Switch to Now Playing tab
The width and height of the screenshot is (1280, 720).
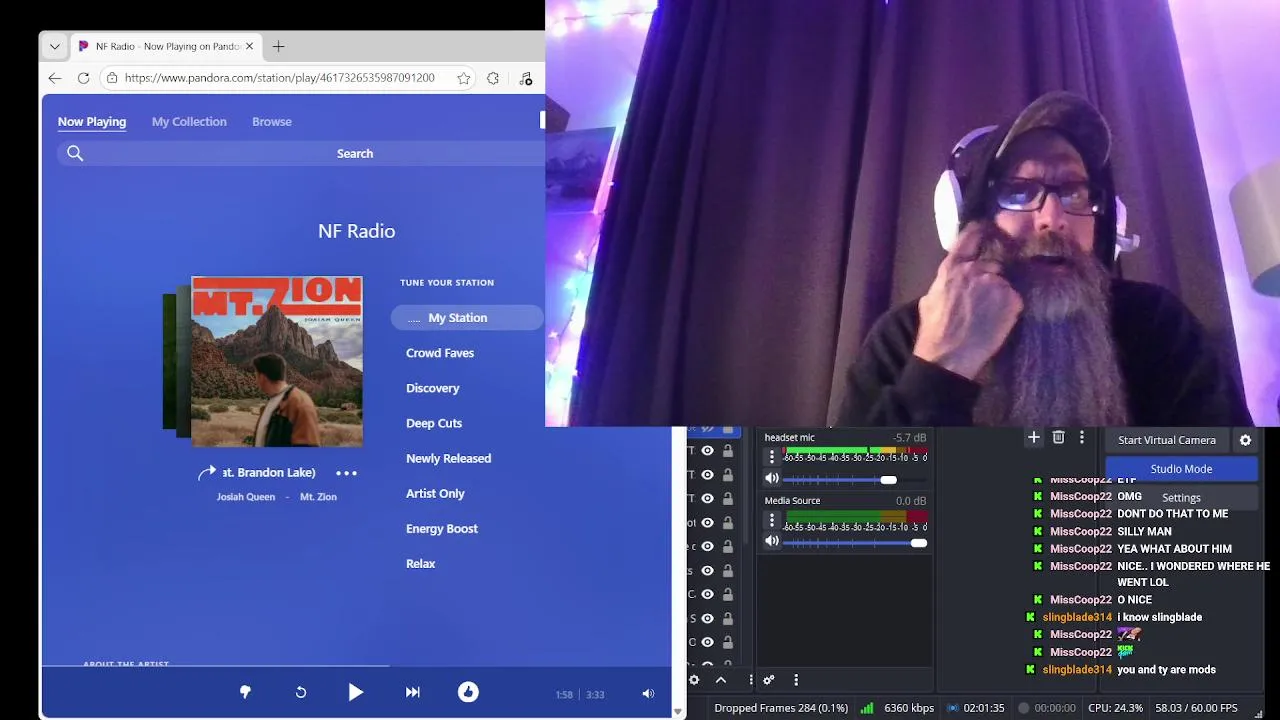(x=92, y=121)
